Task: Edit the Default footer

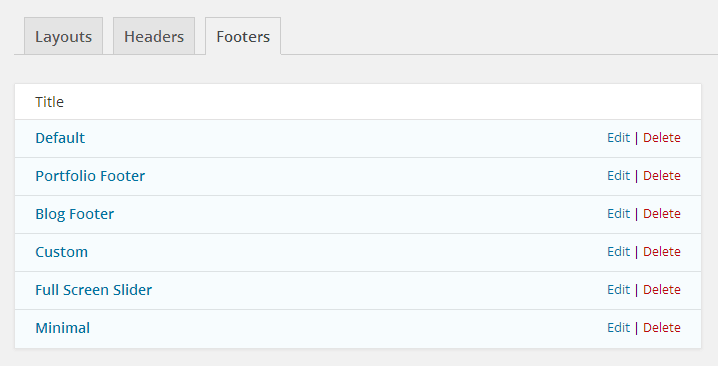Action: (618, 137)
